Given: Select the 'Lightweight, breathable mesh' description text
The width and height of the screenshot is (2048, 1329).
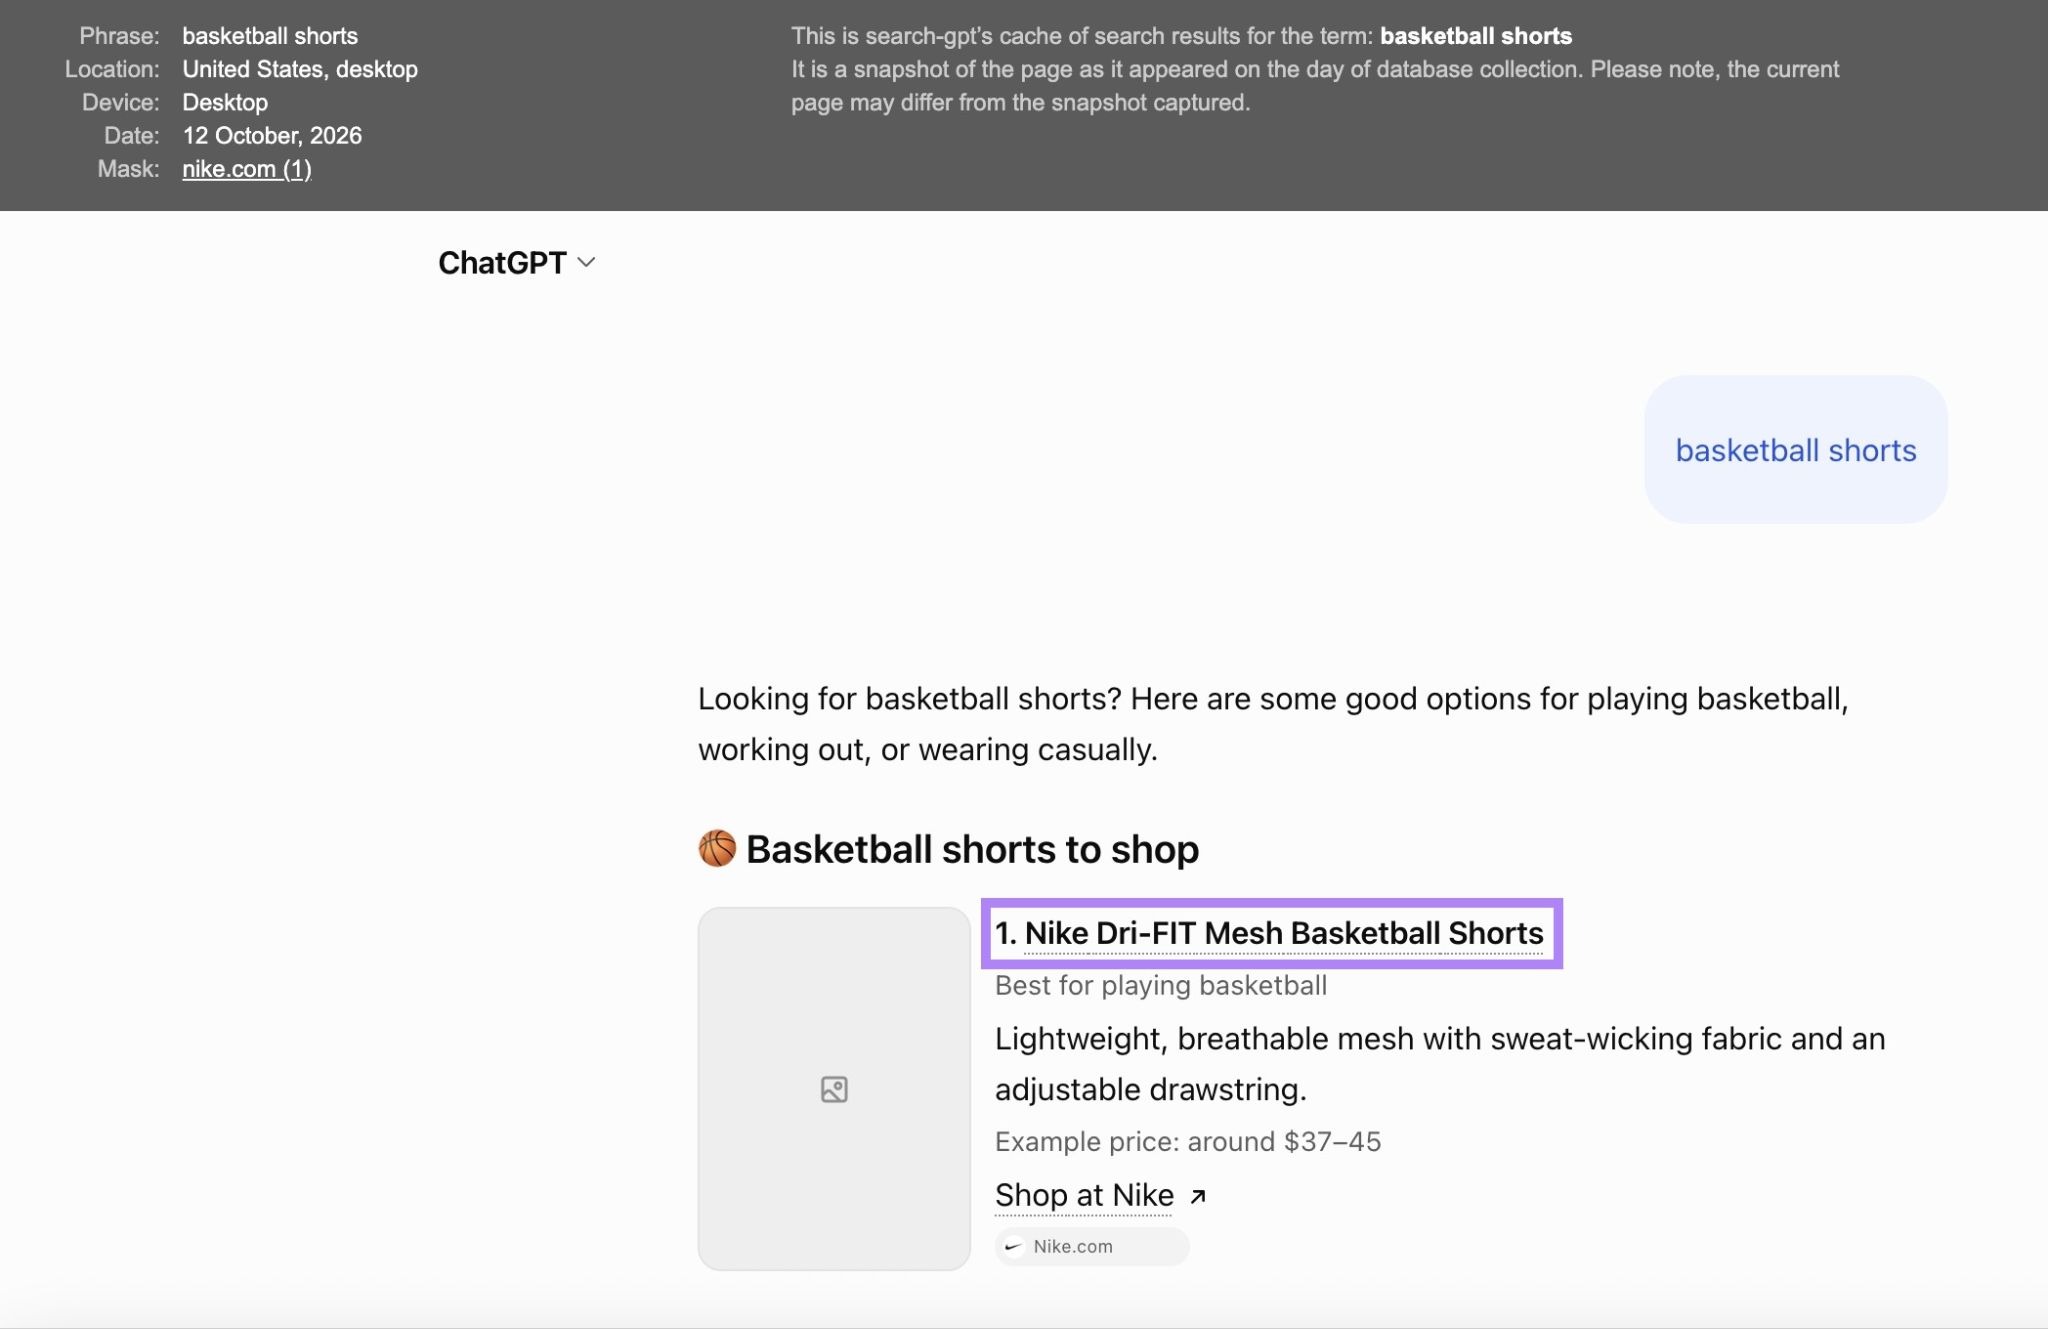Looking at the screenshot, I should coord(1440,1064).
